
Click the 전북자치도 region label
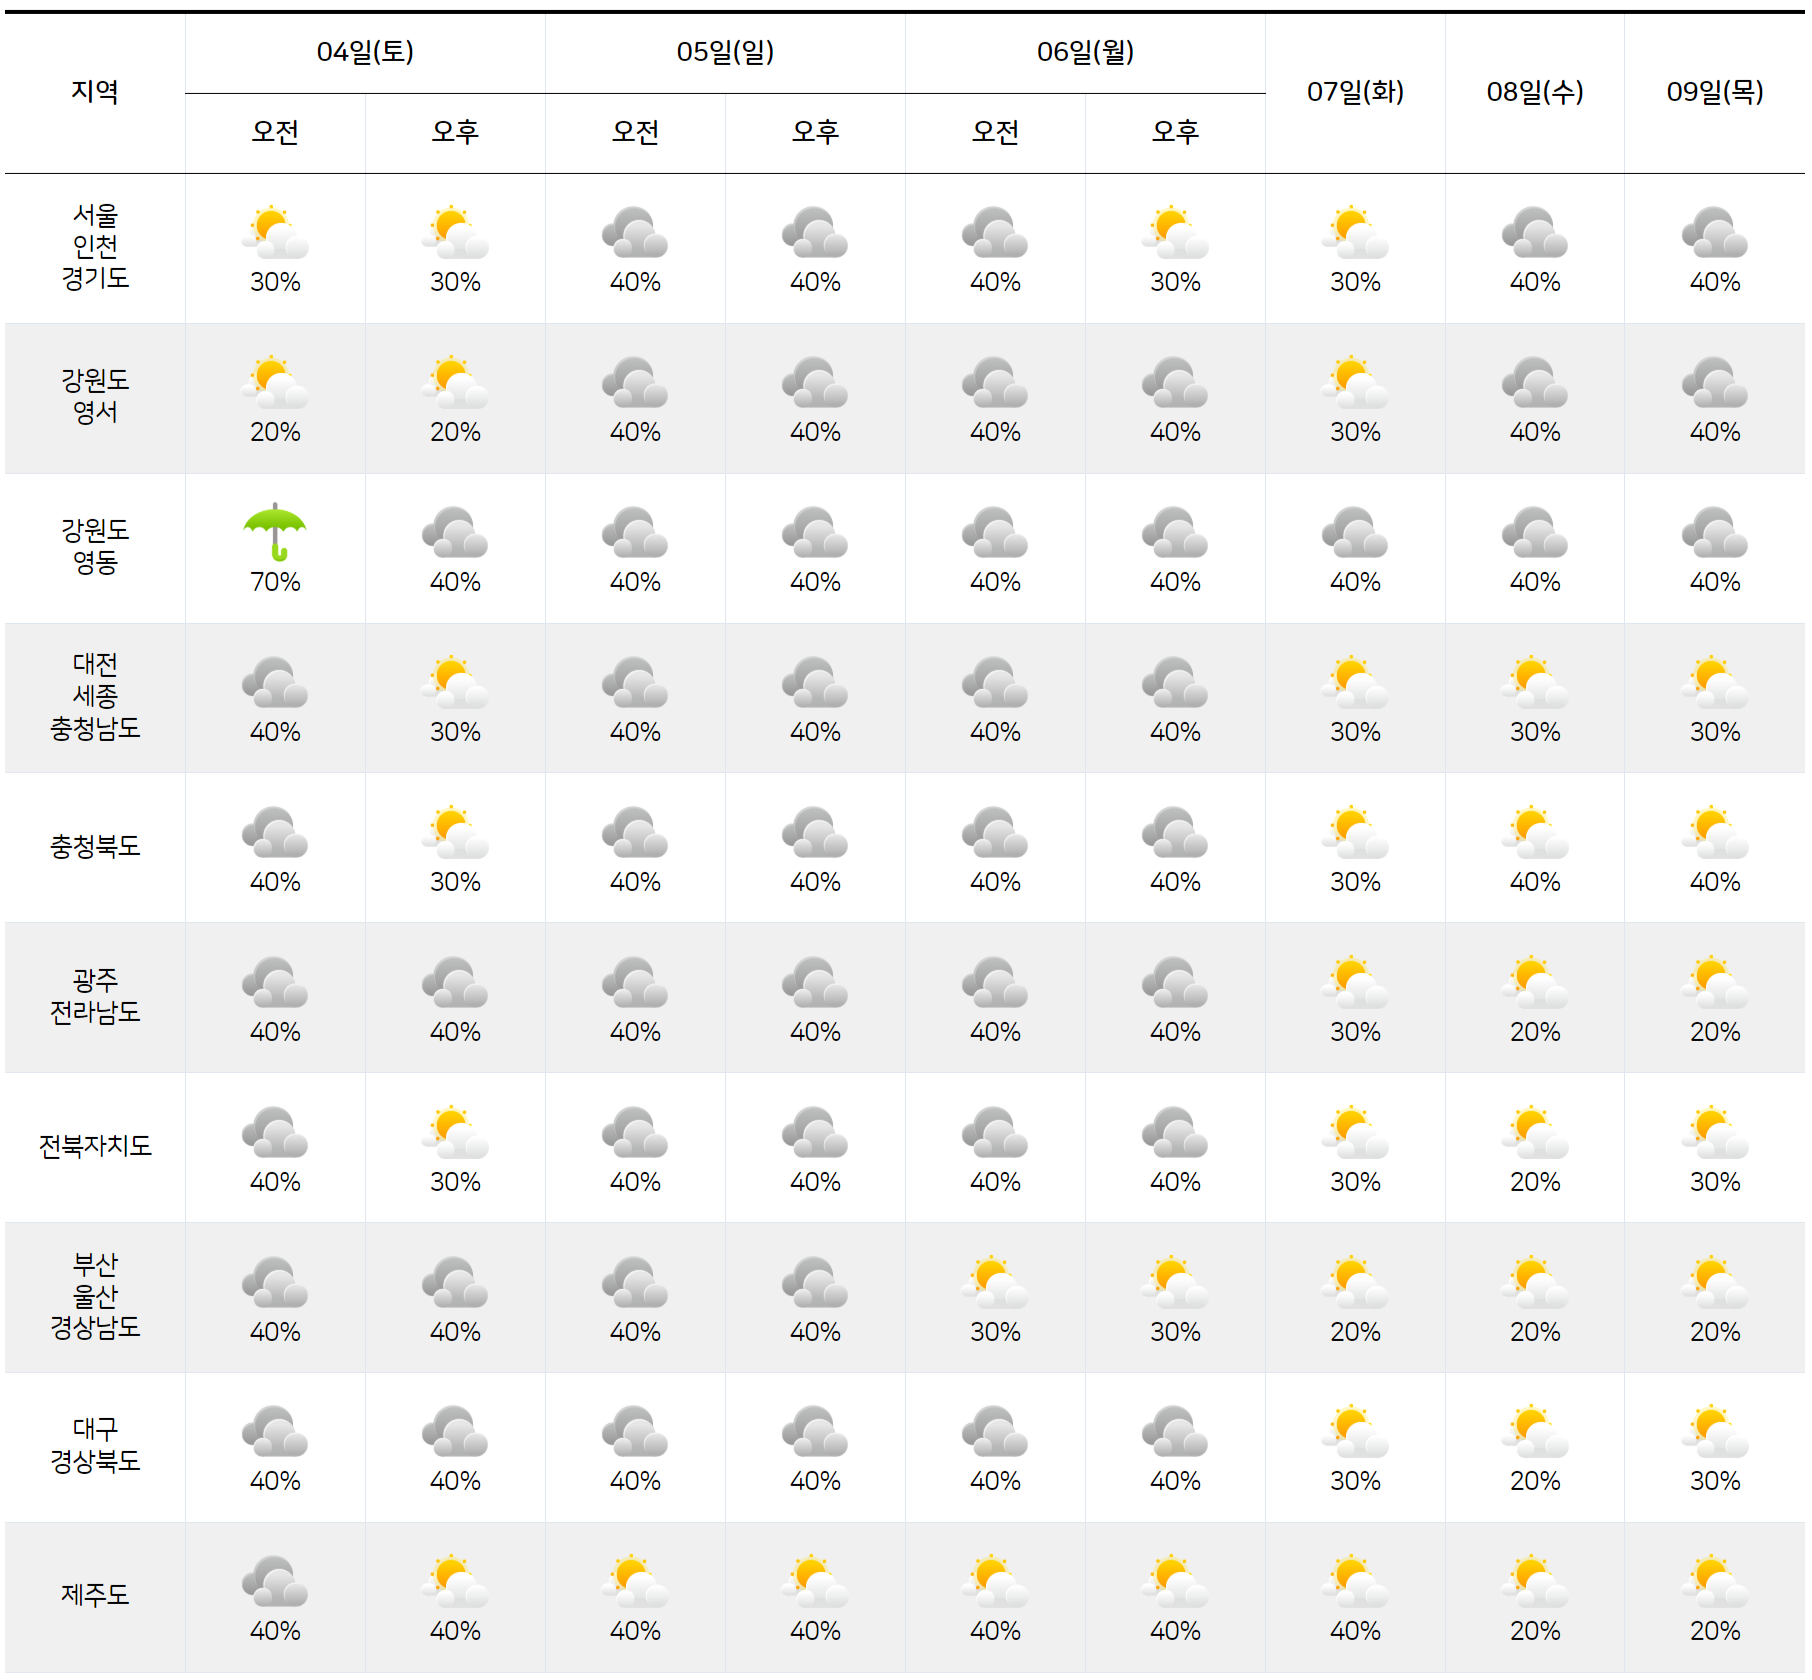[95, 1146]
